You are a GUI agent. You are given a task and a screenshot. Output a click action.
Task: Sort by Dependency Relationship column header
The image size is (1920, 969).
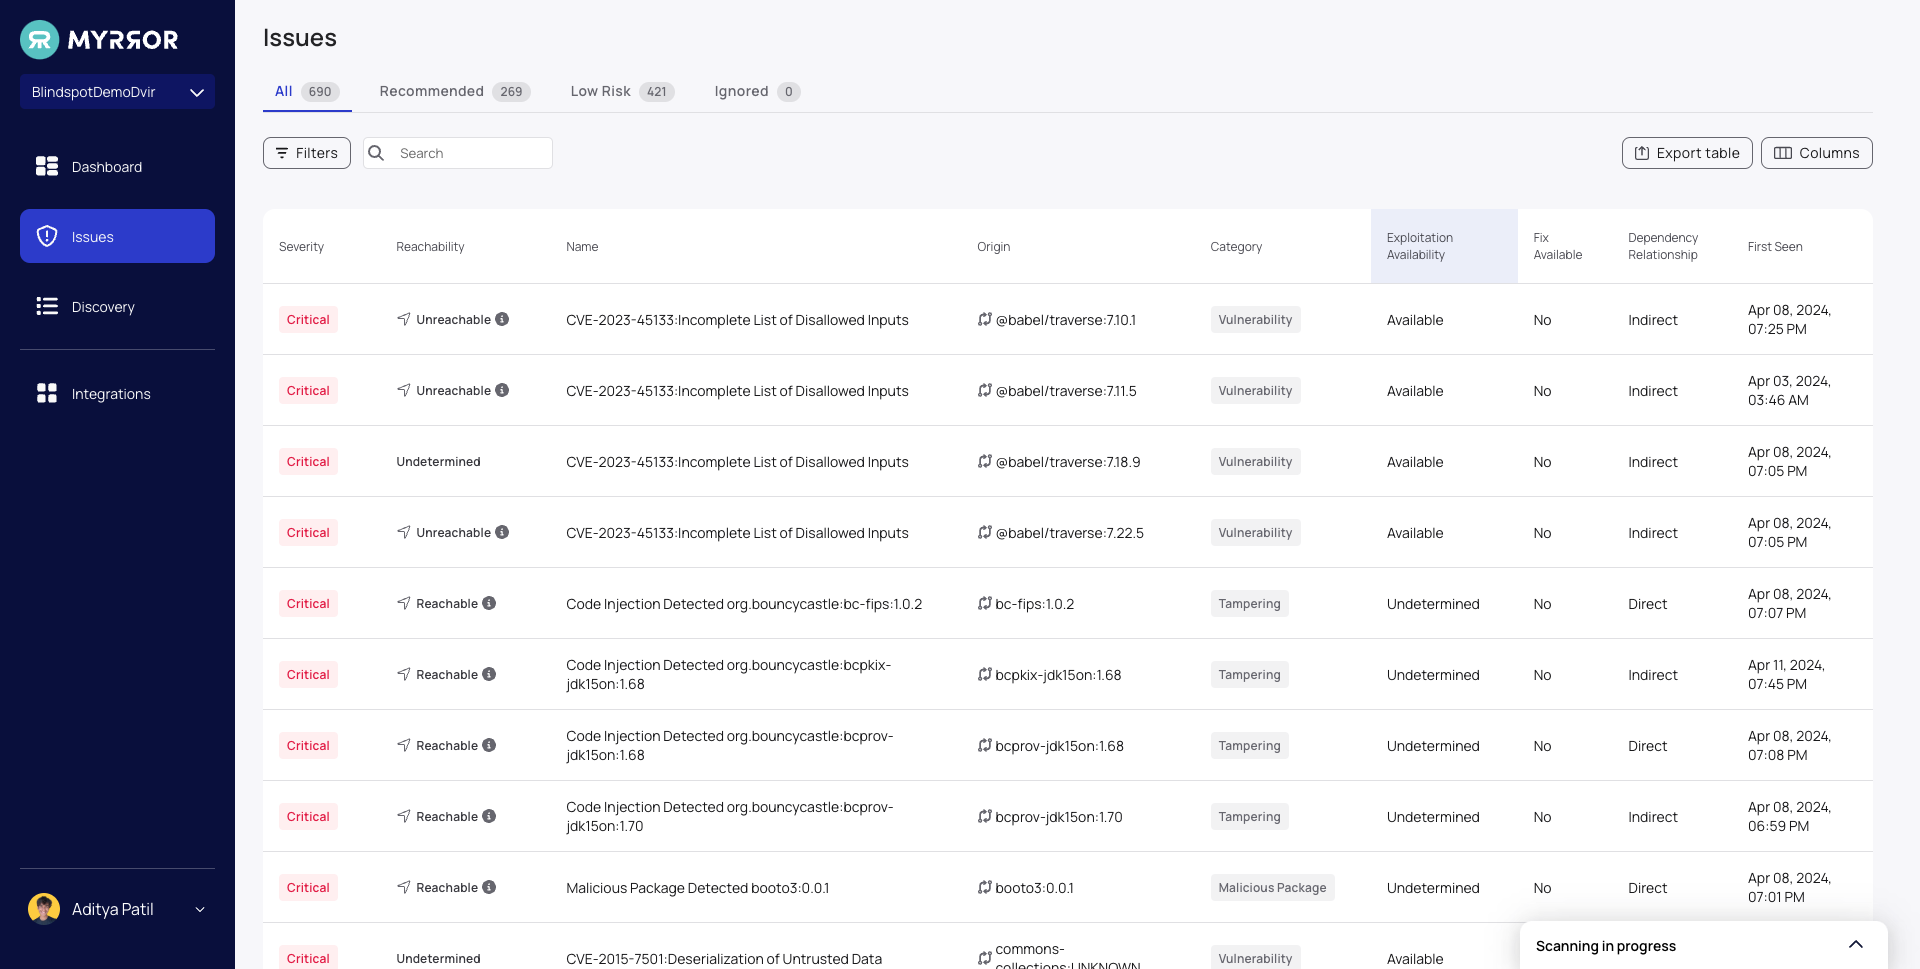coord(1663,246)
